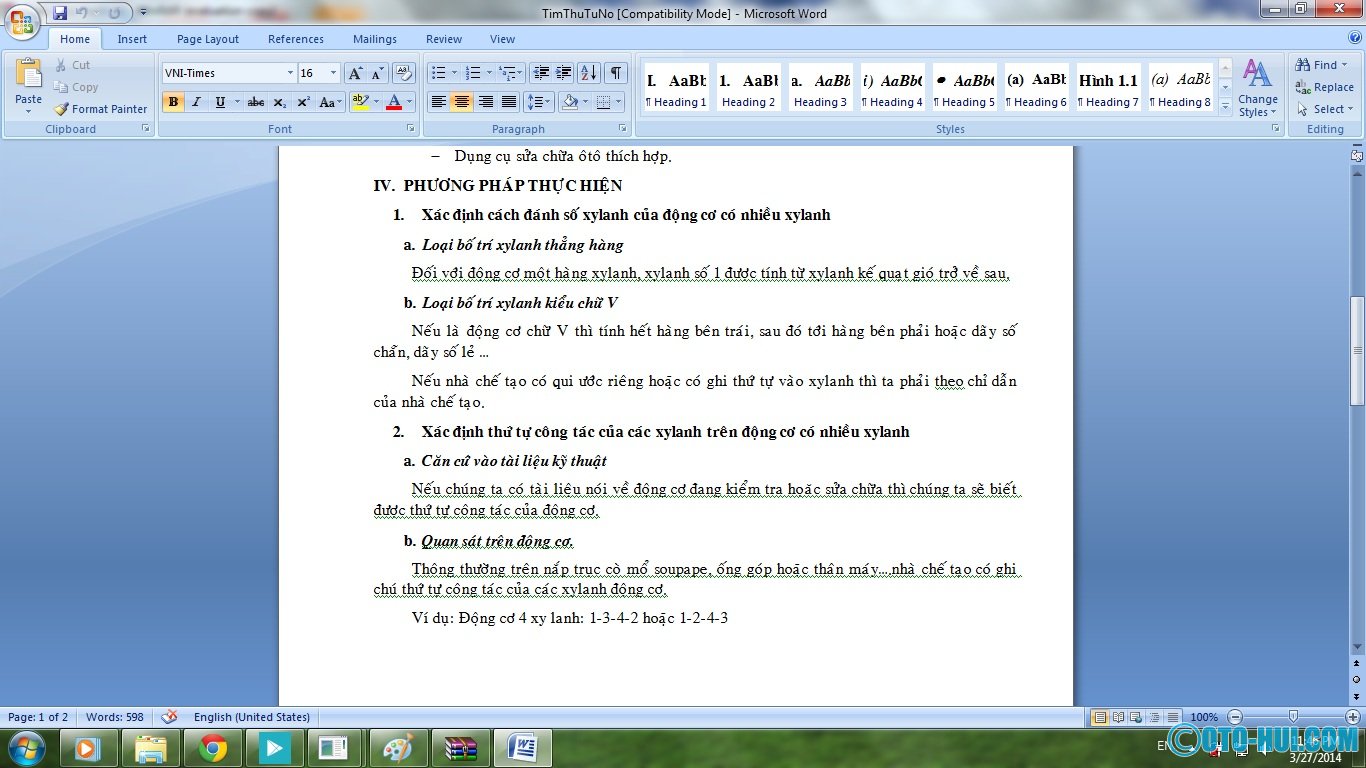Expand shading color options
Screen dimensions: 1366x768
(585, 102)
